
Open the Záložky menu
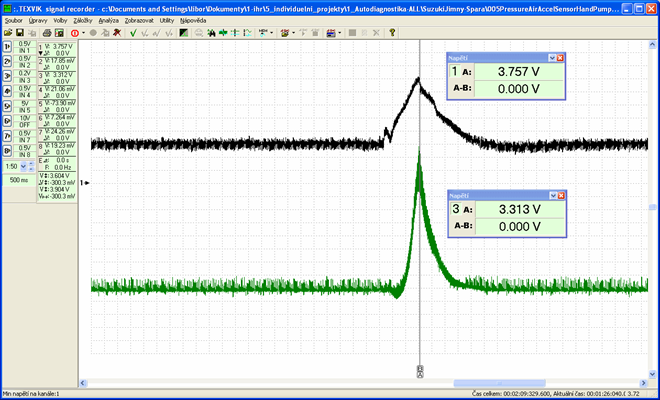coord(83,20)
